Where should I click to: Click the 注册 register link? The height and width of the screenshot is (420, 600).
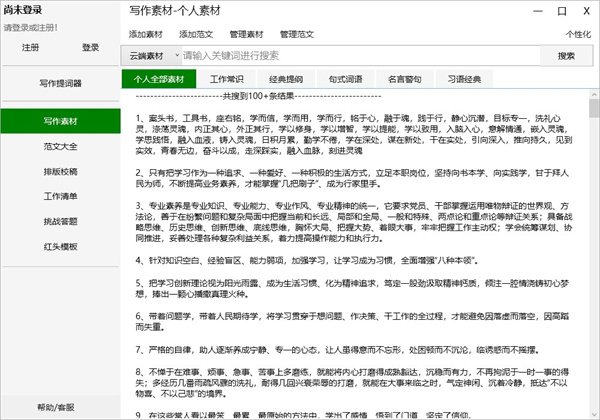[30, 47]
